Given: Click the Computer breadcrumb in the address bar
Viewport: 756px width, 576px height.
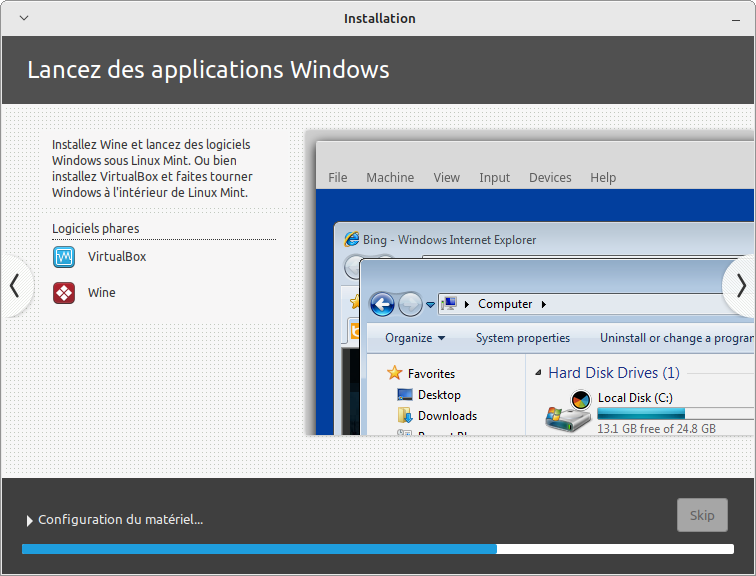Looking at the screenshot, I should (504, 304).
